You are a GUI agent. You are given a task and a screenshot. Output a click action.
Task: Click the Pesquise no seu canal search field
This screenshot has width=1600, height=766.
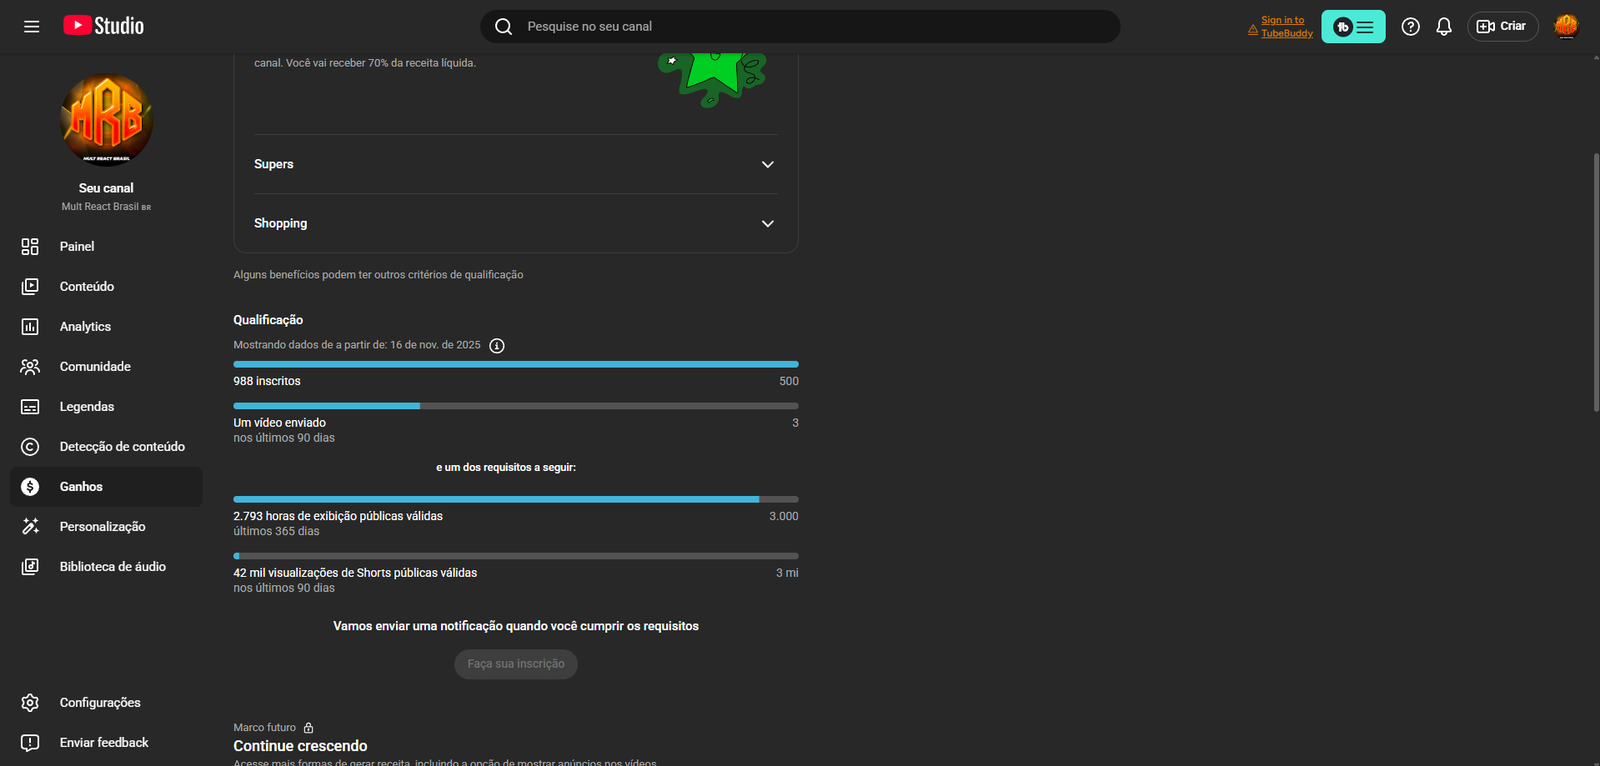800,27
